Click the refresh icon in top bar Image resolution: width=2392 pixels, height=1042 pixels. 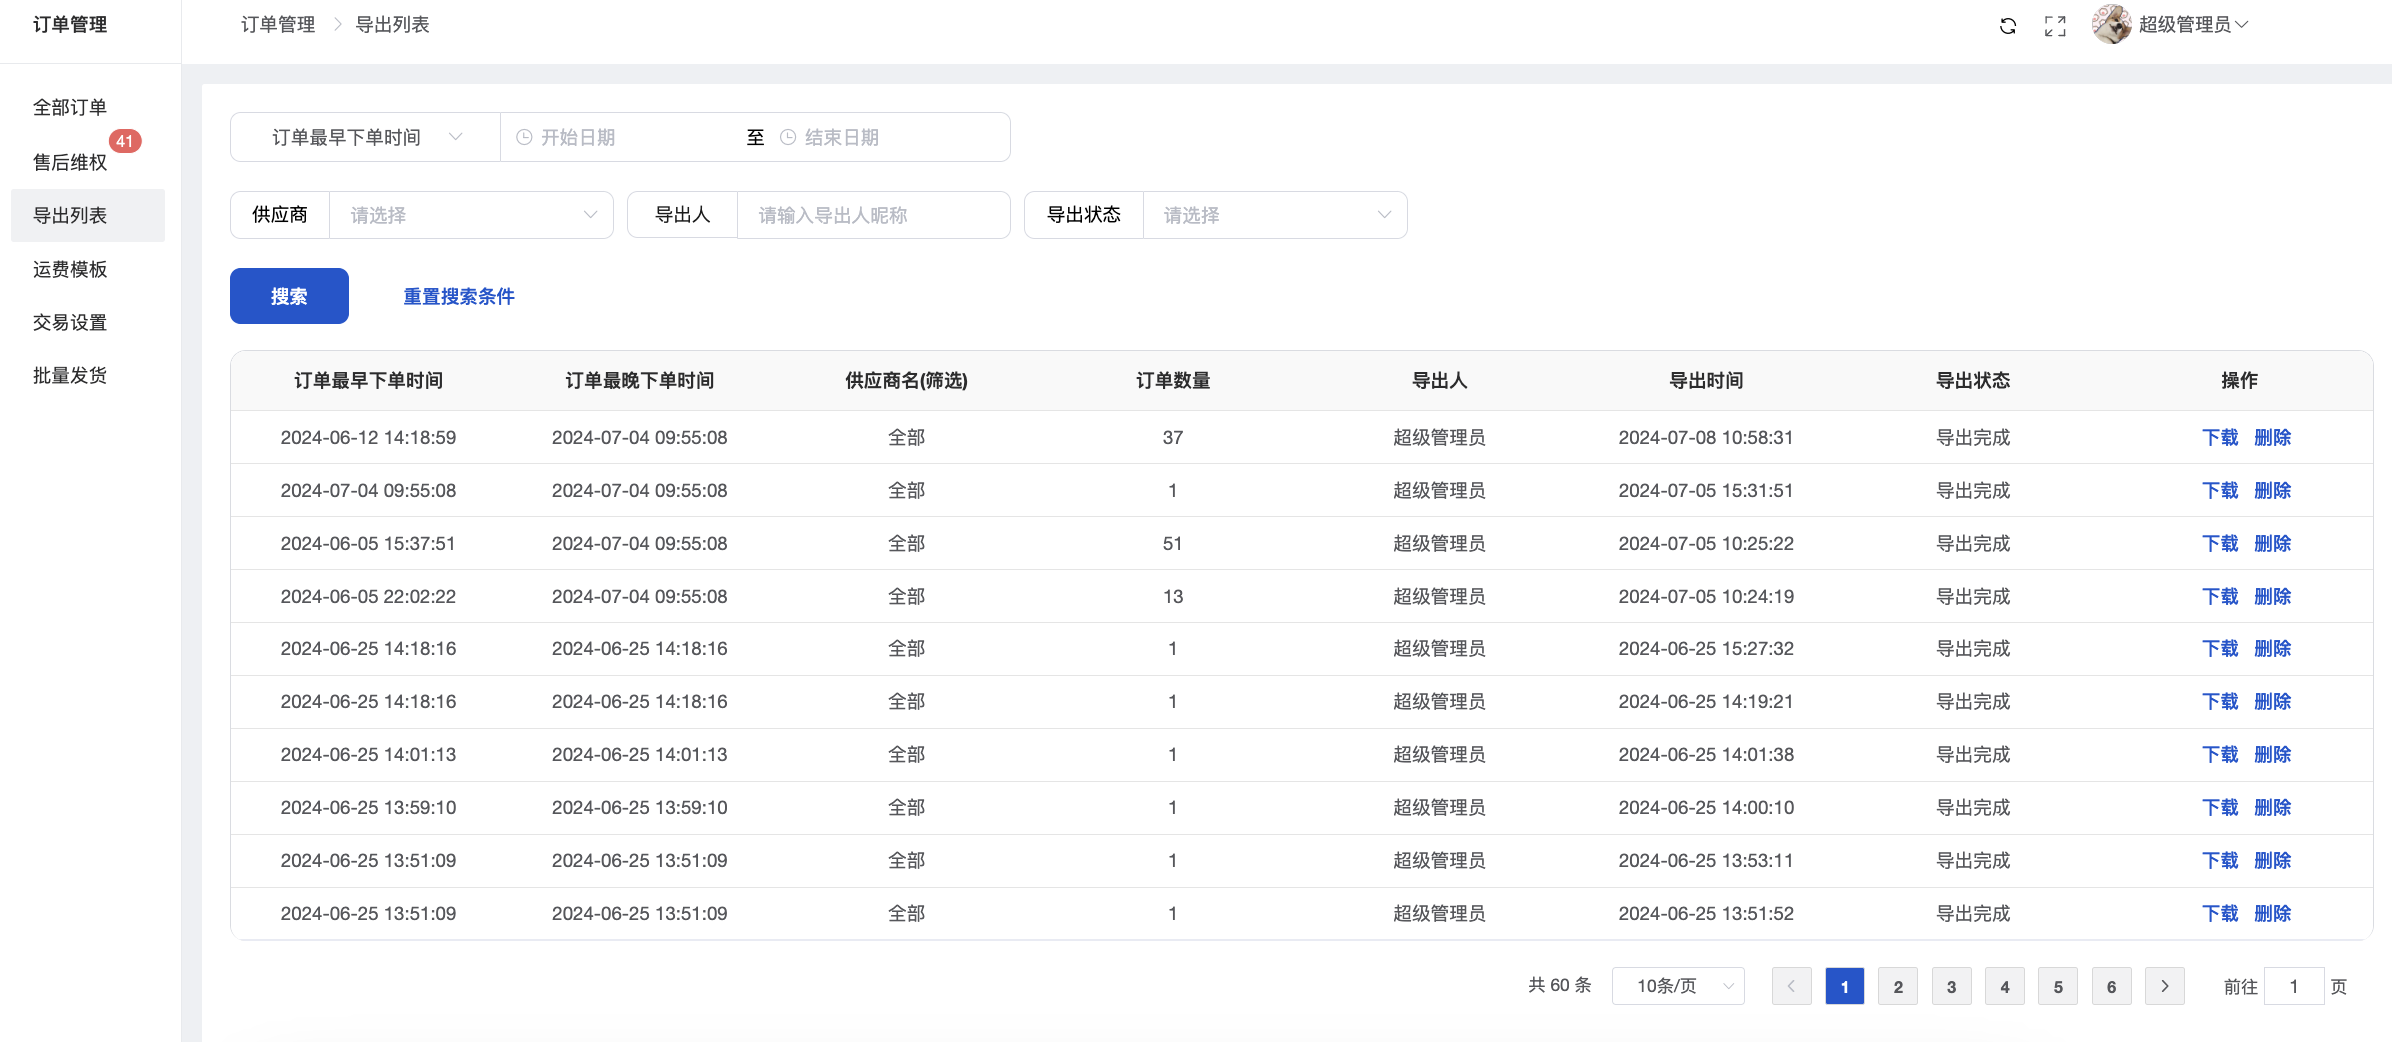click(x=2007, y=26)
